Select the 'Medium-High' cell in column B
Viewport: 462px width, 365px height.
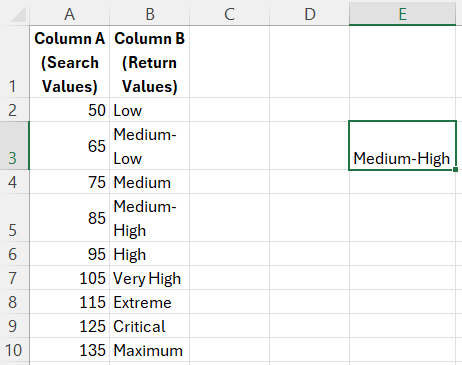point(149,218)
